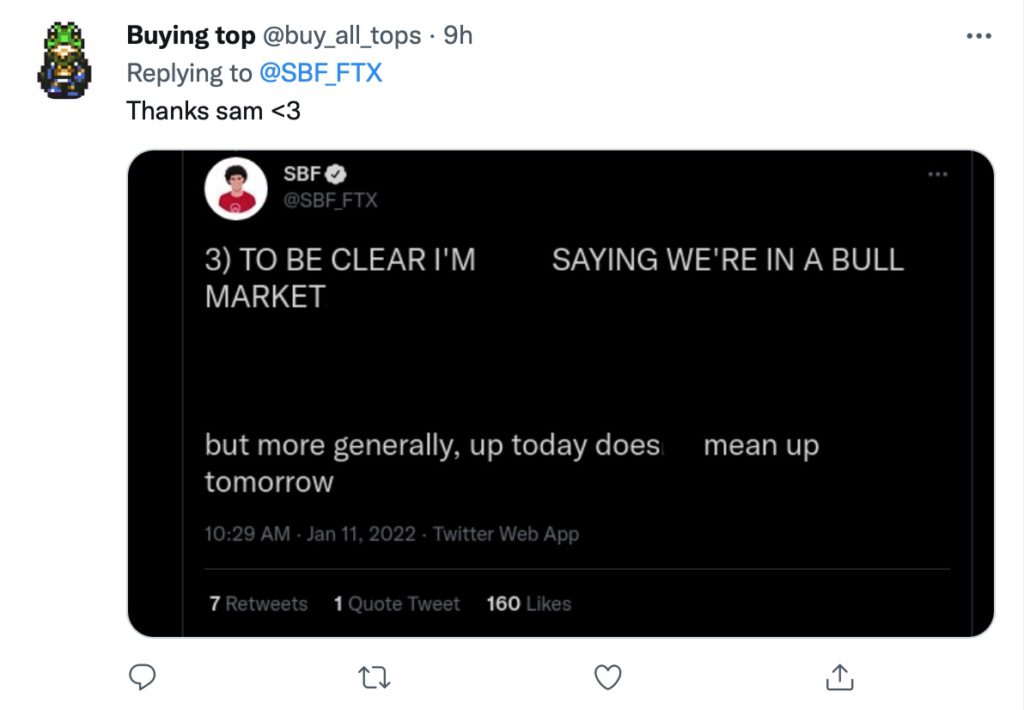Click the reply speech bubble icon
This screenshot has height=710, width=1024.
click(142, 677)
